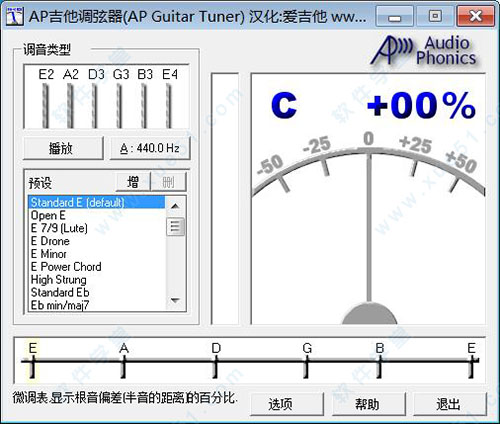
Task: Maximize the AP Guitar Tuner window
Action: 435,16
